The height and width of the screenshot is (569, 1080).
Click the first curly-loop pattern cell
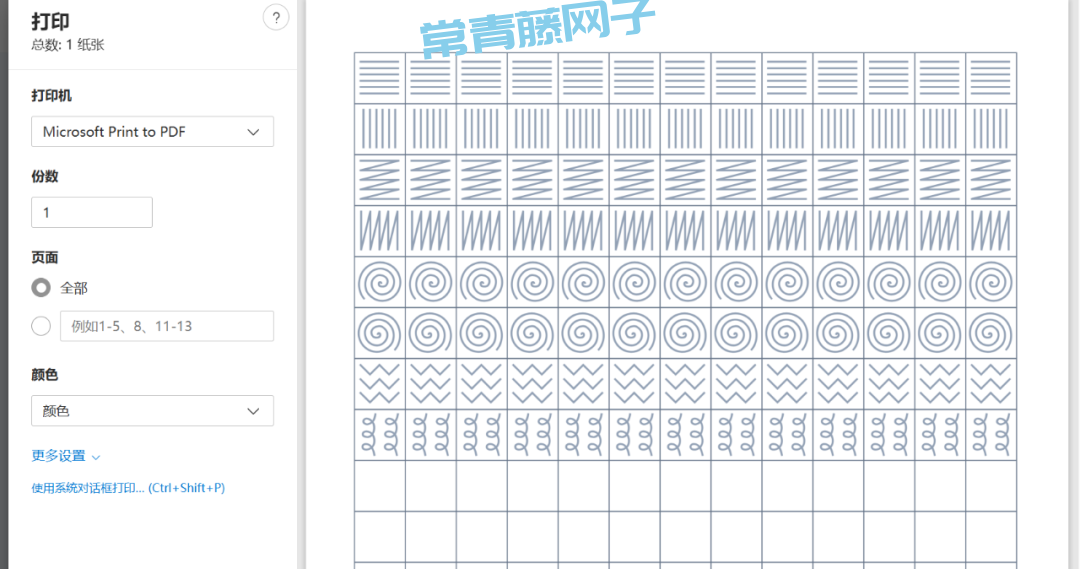pos(380,435)
